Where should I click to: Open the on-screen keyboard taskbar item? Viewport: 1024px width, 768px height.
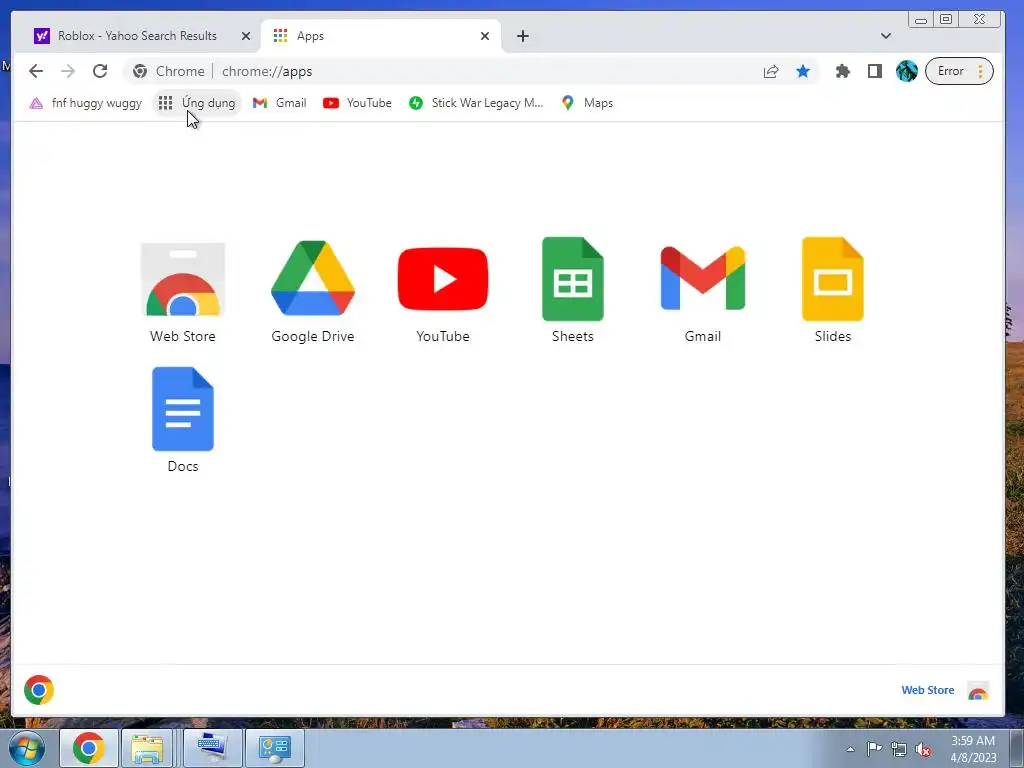pyautogui.click(x=213, y=748)
